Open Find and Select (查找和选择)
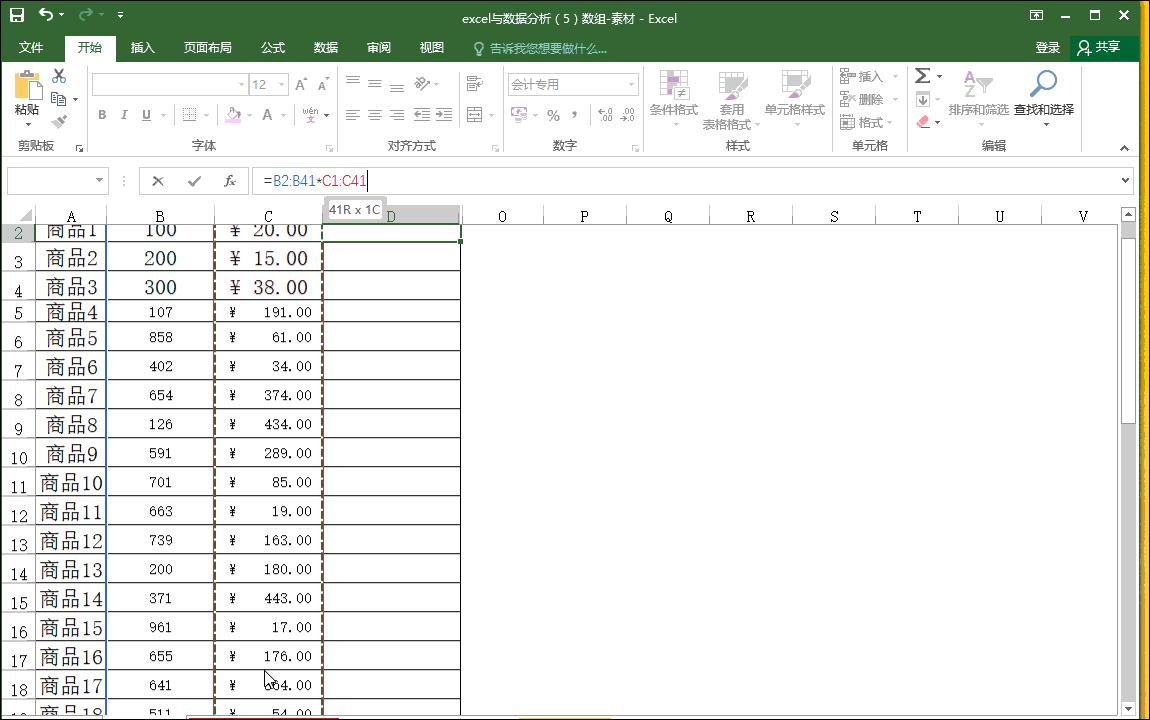Viewport: 1150px width, 720px height. click(x=1044, y=98)
